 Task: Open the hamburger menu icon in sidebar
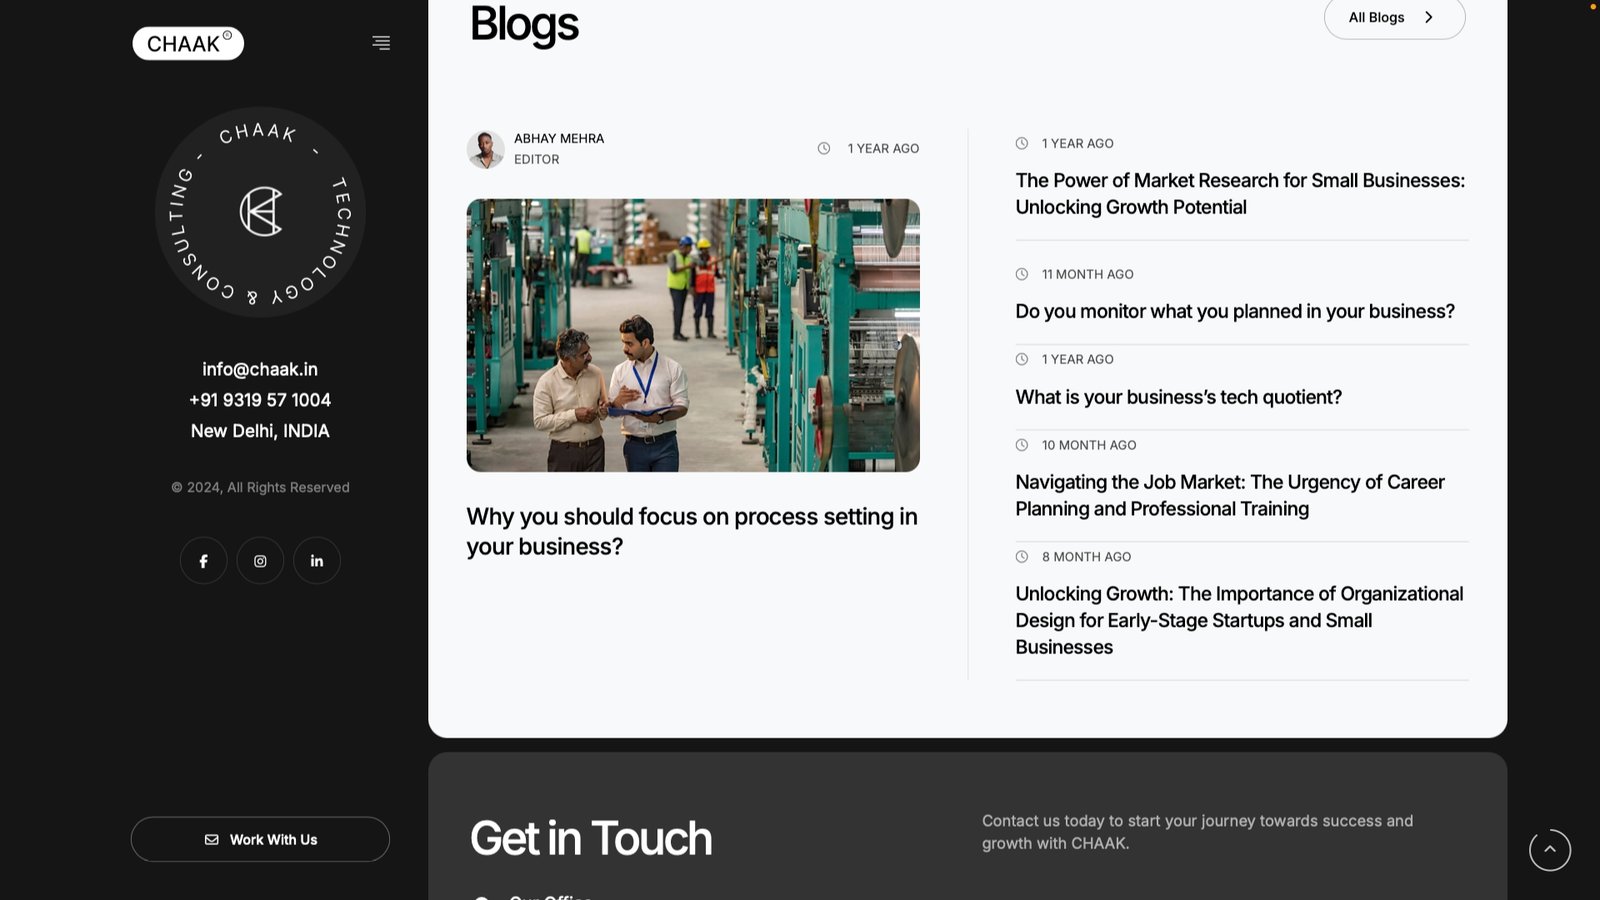(381, 43)
